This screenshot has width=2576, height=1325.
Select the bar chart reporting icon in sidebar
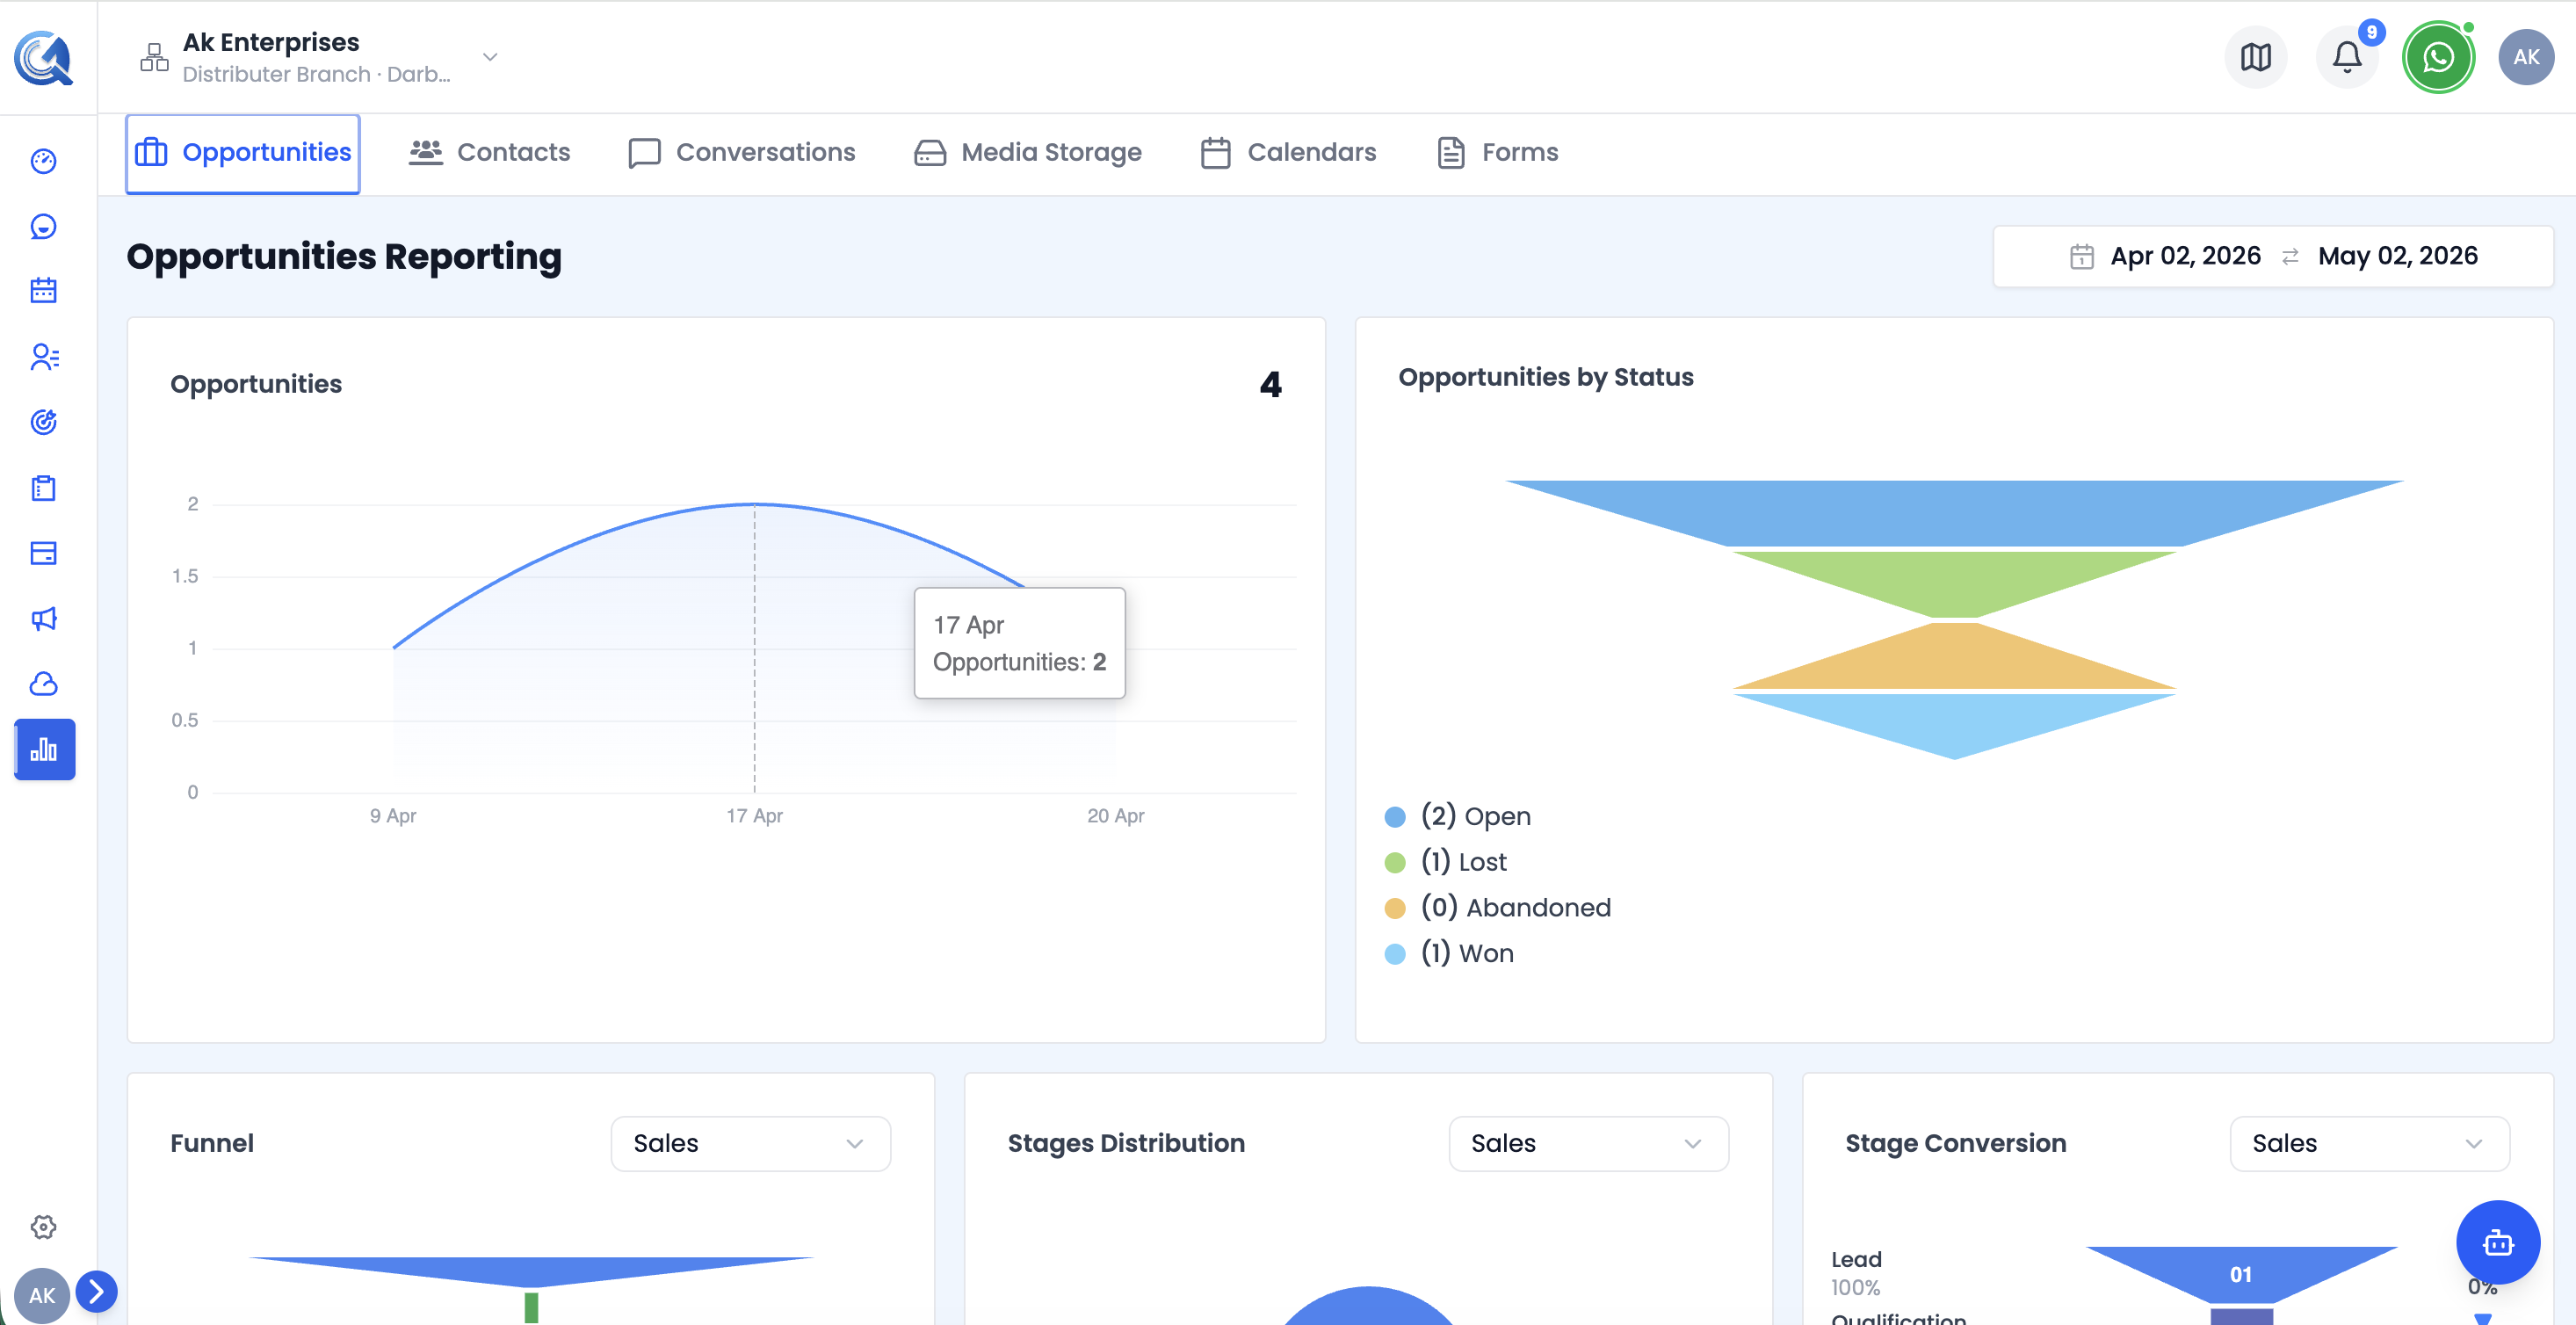[44, 749]
